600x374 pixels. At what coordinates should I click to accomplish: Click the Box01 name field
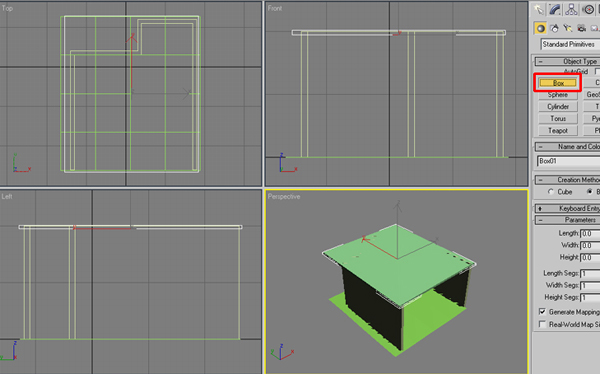click(569, 161)
